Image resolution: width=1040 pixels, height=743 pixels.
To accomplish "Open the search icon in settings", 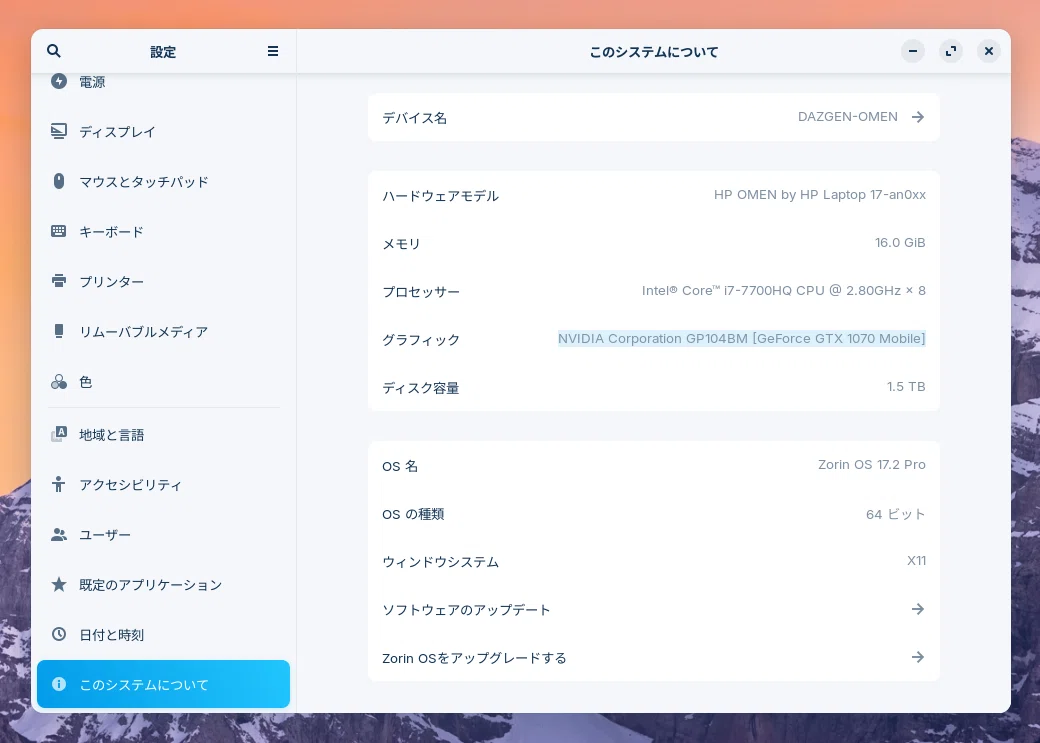I will pos(54,51).
